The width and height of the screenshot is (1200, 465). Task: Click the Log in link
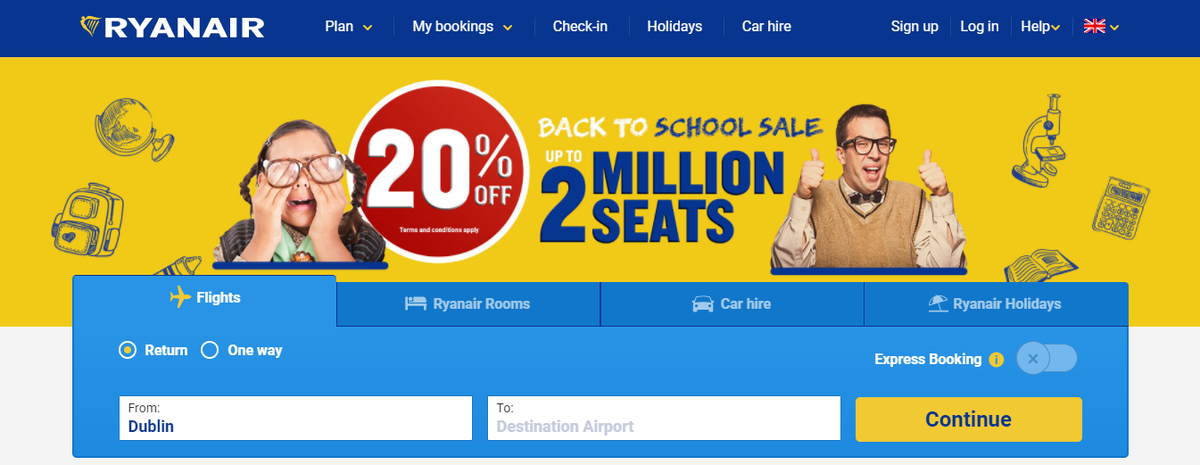click(979, 27)
